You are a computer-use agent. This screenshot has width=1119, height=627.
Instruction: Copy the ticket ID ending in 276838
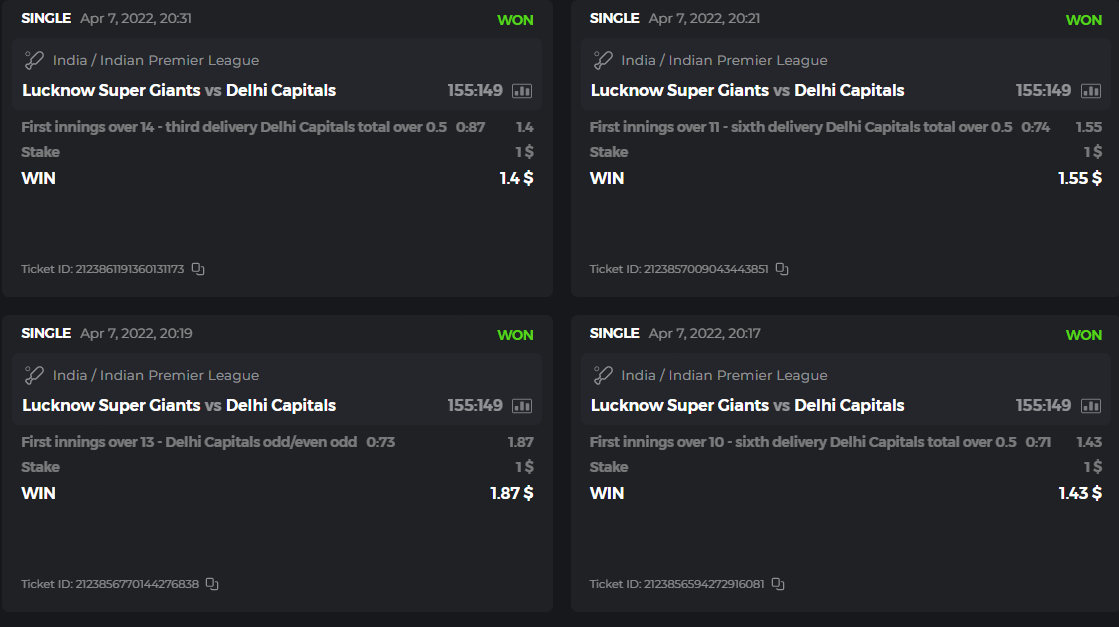coord(212,584)
